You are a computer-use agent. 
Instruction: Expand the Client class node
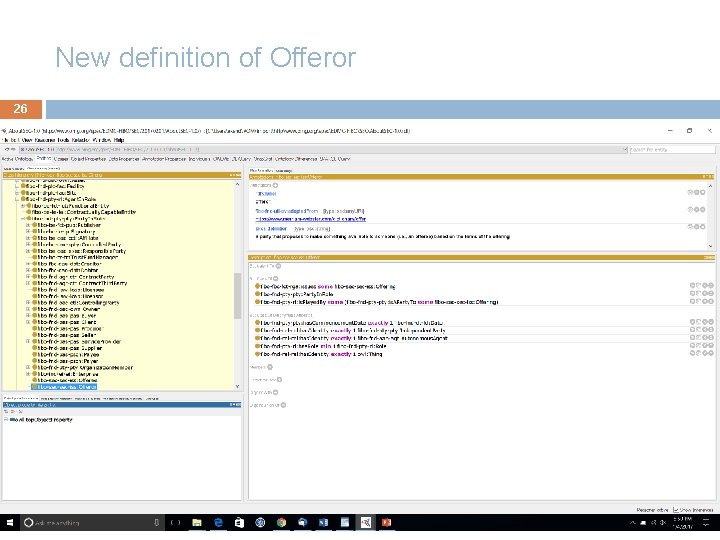(x=28, y=322)
